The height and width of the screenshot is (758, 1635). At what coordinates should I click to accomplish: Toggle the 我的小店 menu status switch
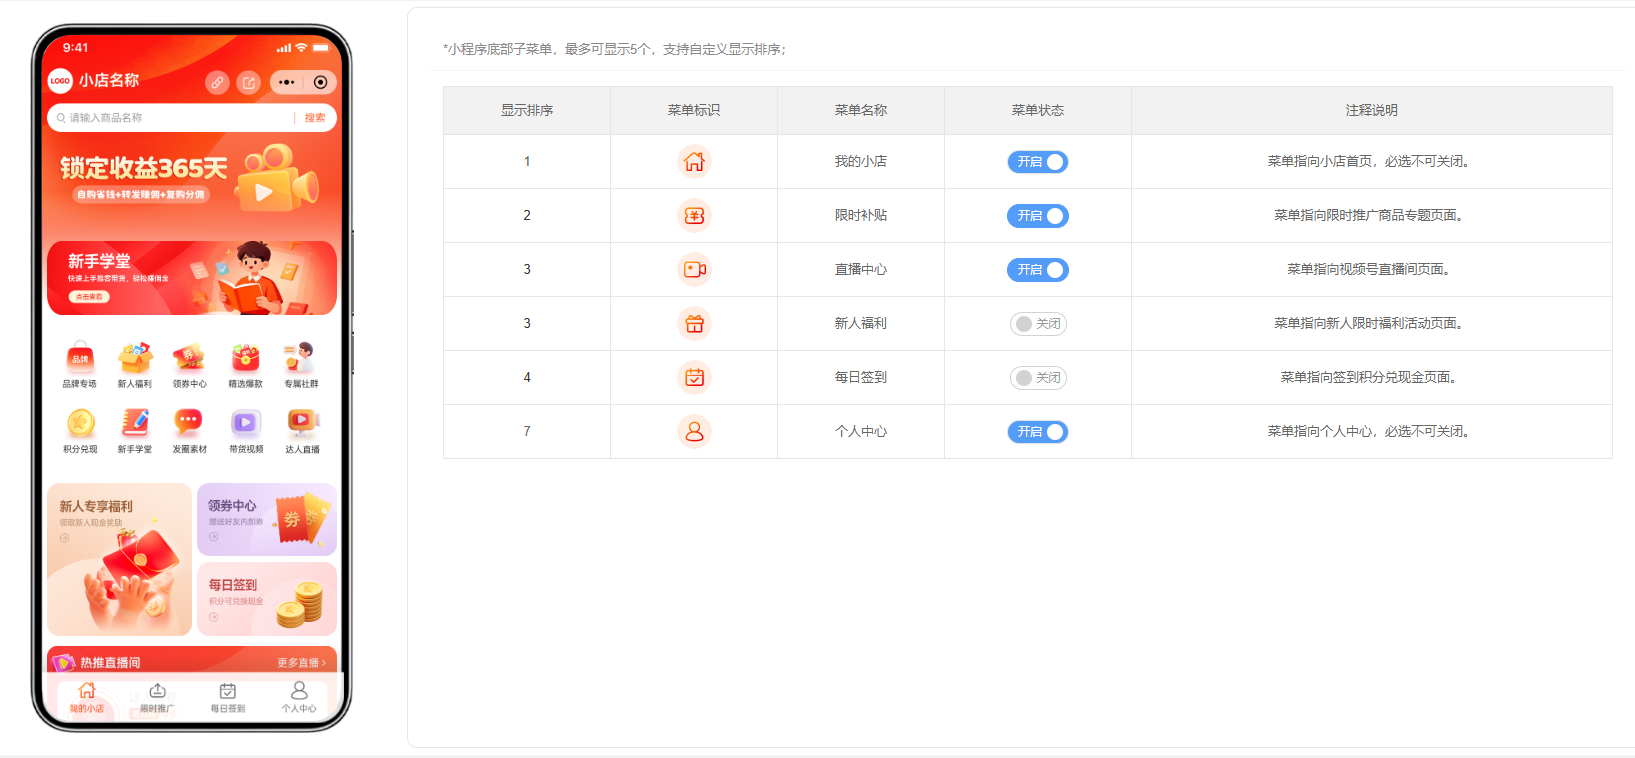1038,162
